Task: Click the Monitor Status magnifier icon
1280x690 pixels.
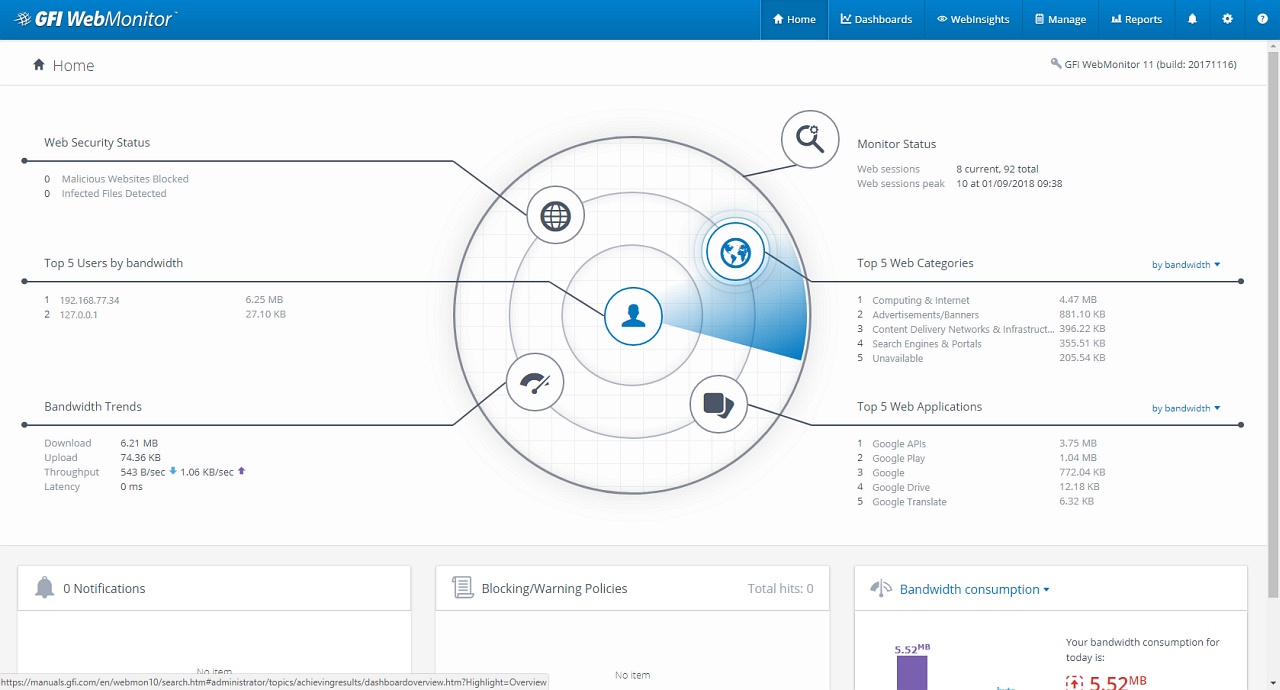Action: [x=810, y=139]
